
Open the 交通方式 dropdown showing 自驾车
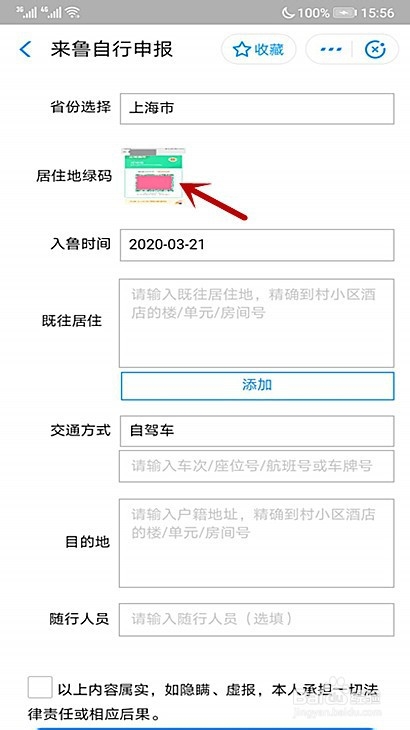pos(257,431)
